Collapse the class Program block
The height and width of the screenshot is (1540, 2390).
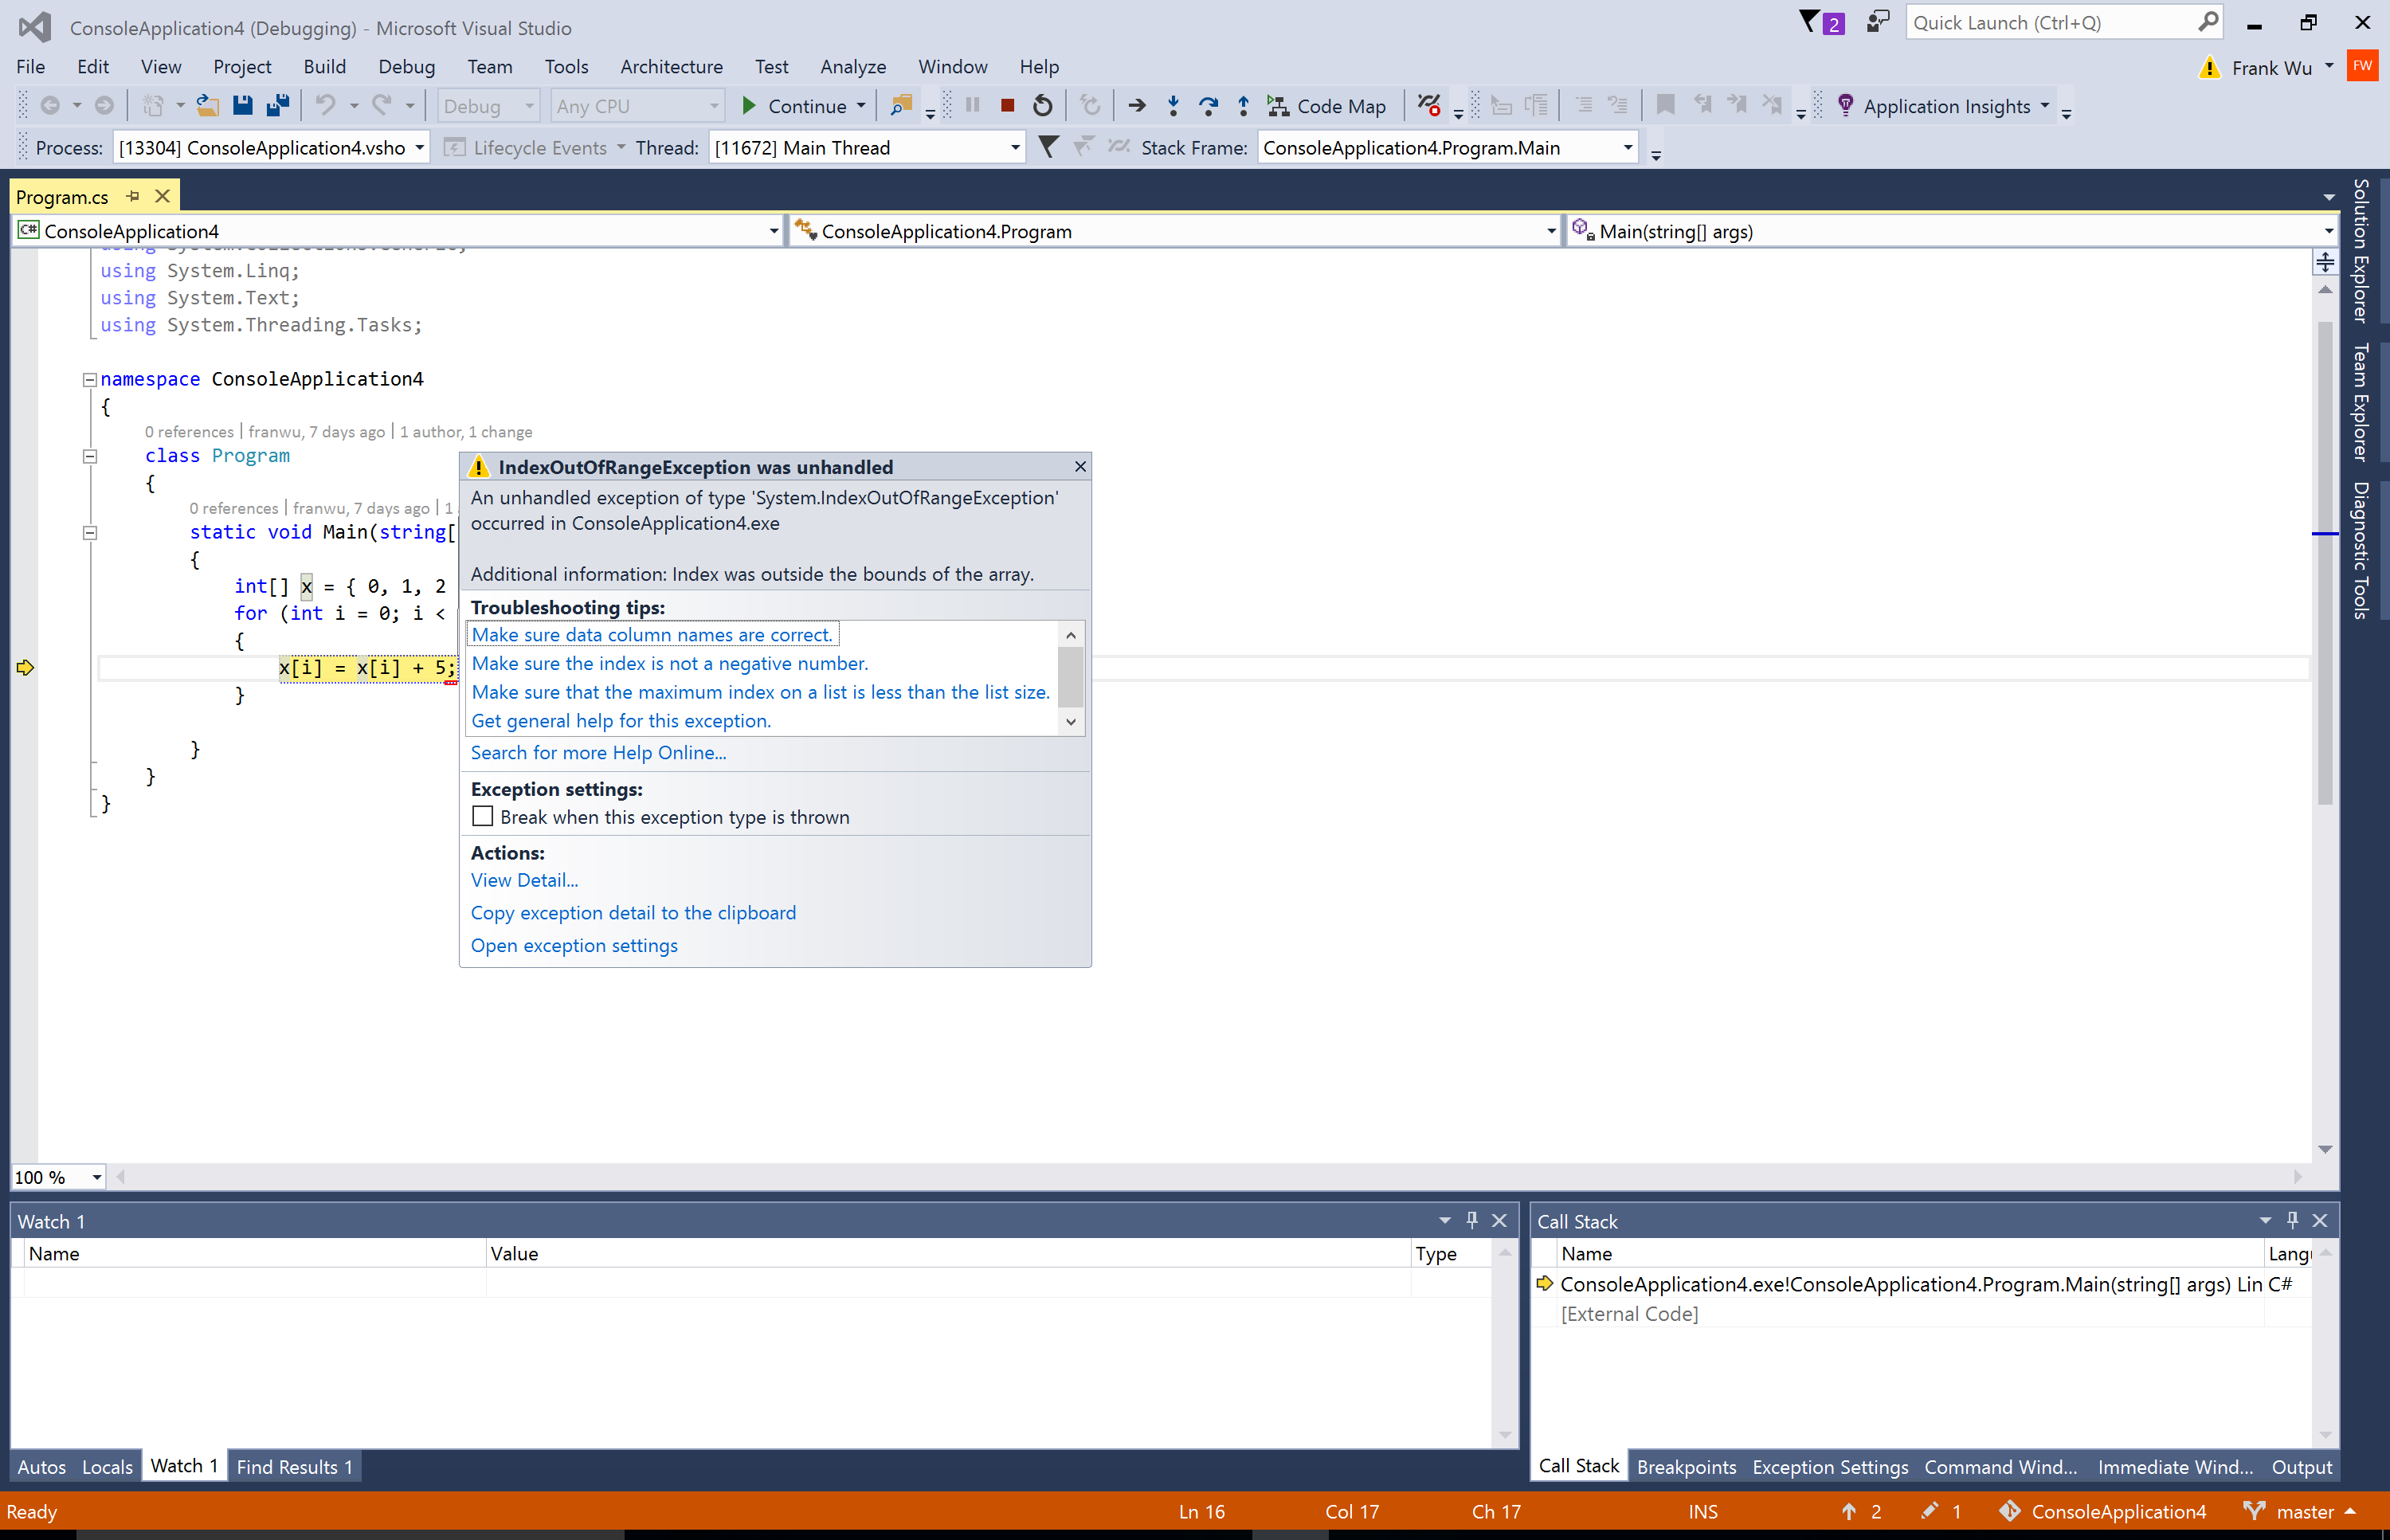pyautogui.click(x=89, y=456)
